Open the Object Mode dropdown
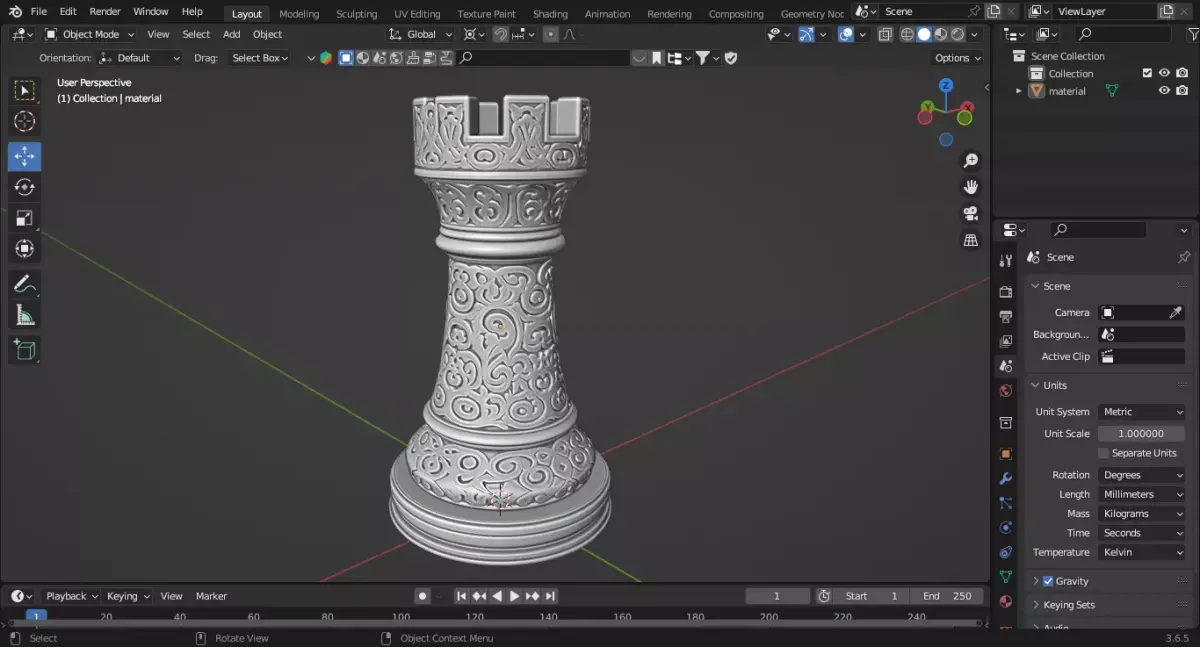Screen dimensions: 1200x647 click(90, 34)
